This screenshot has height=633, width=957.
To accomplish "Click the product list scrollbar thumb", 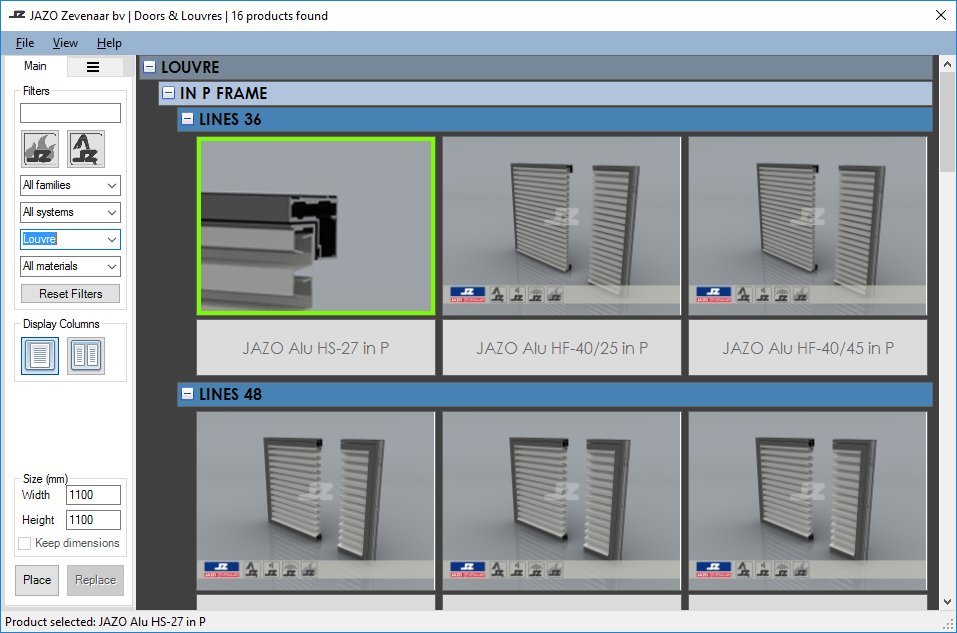I will point(947,122).
